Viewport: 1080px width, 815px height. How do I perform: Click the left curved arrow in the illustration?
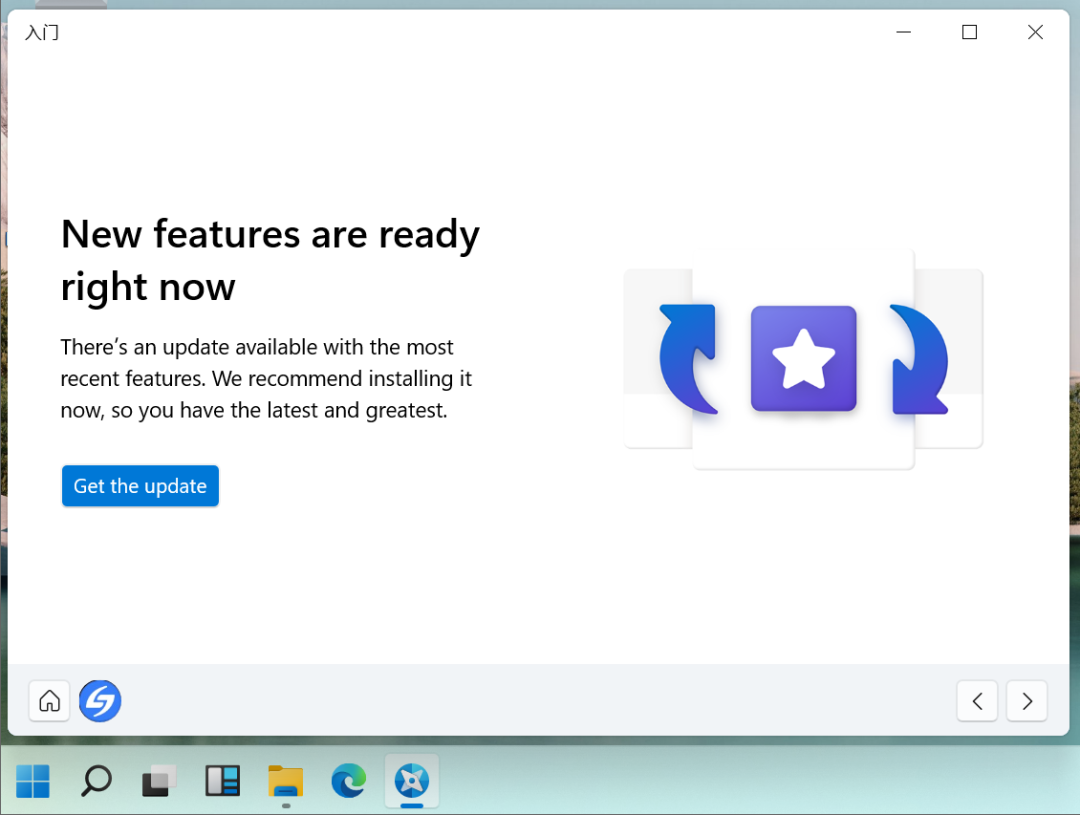pos(686,360)
